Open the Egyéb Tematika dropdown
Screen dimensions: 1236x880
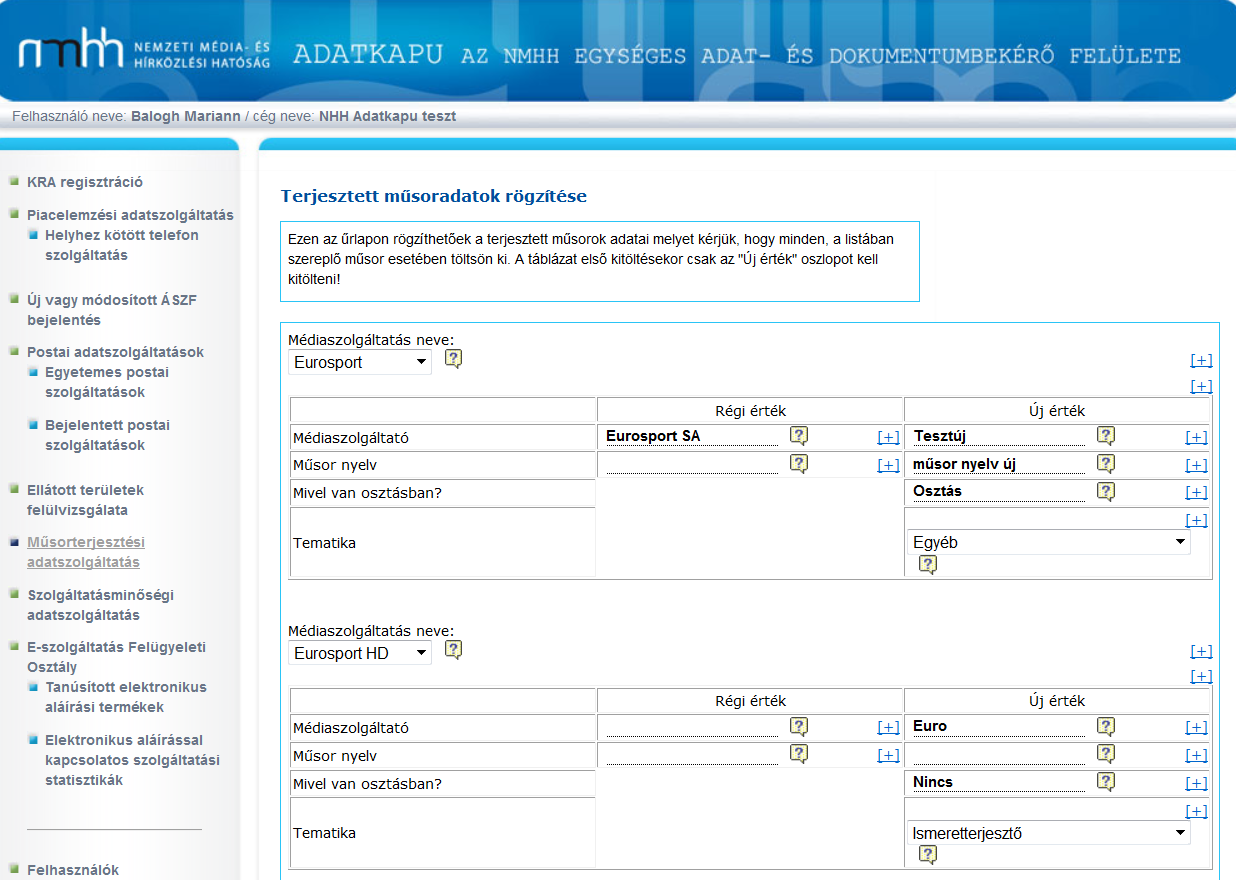(1049, 542)
